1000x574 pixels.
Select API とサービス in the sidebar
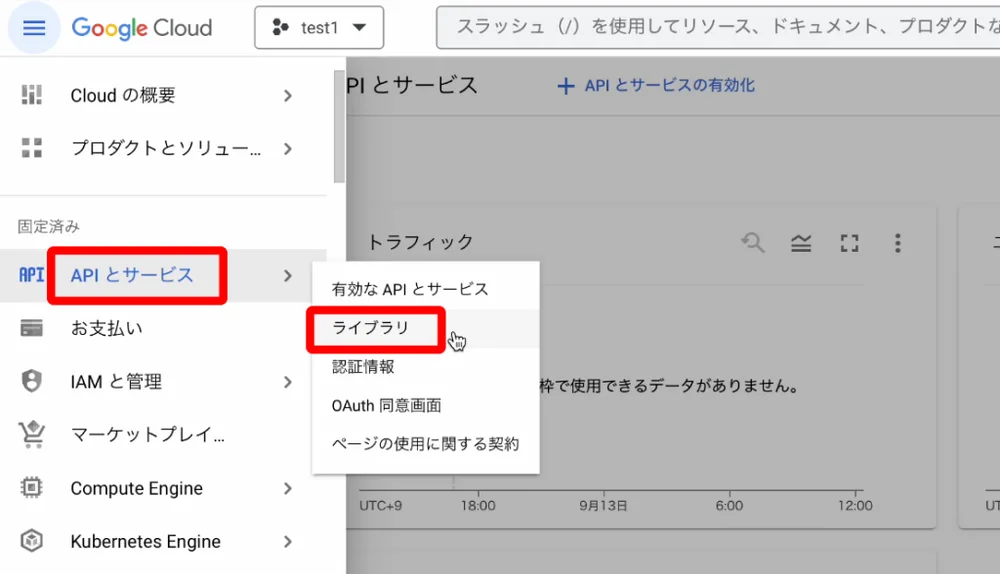click(132, 275)
